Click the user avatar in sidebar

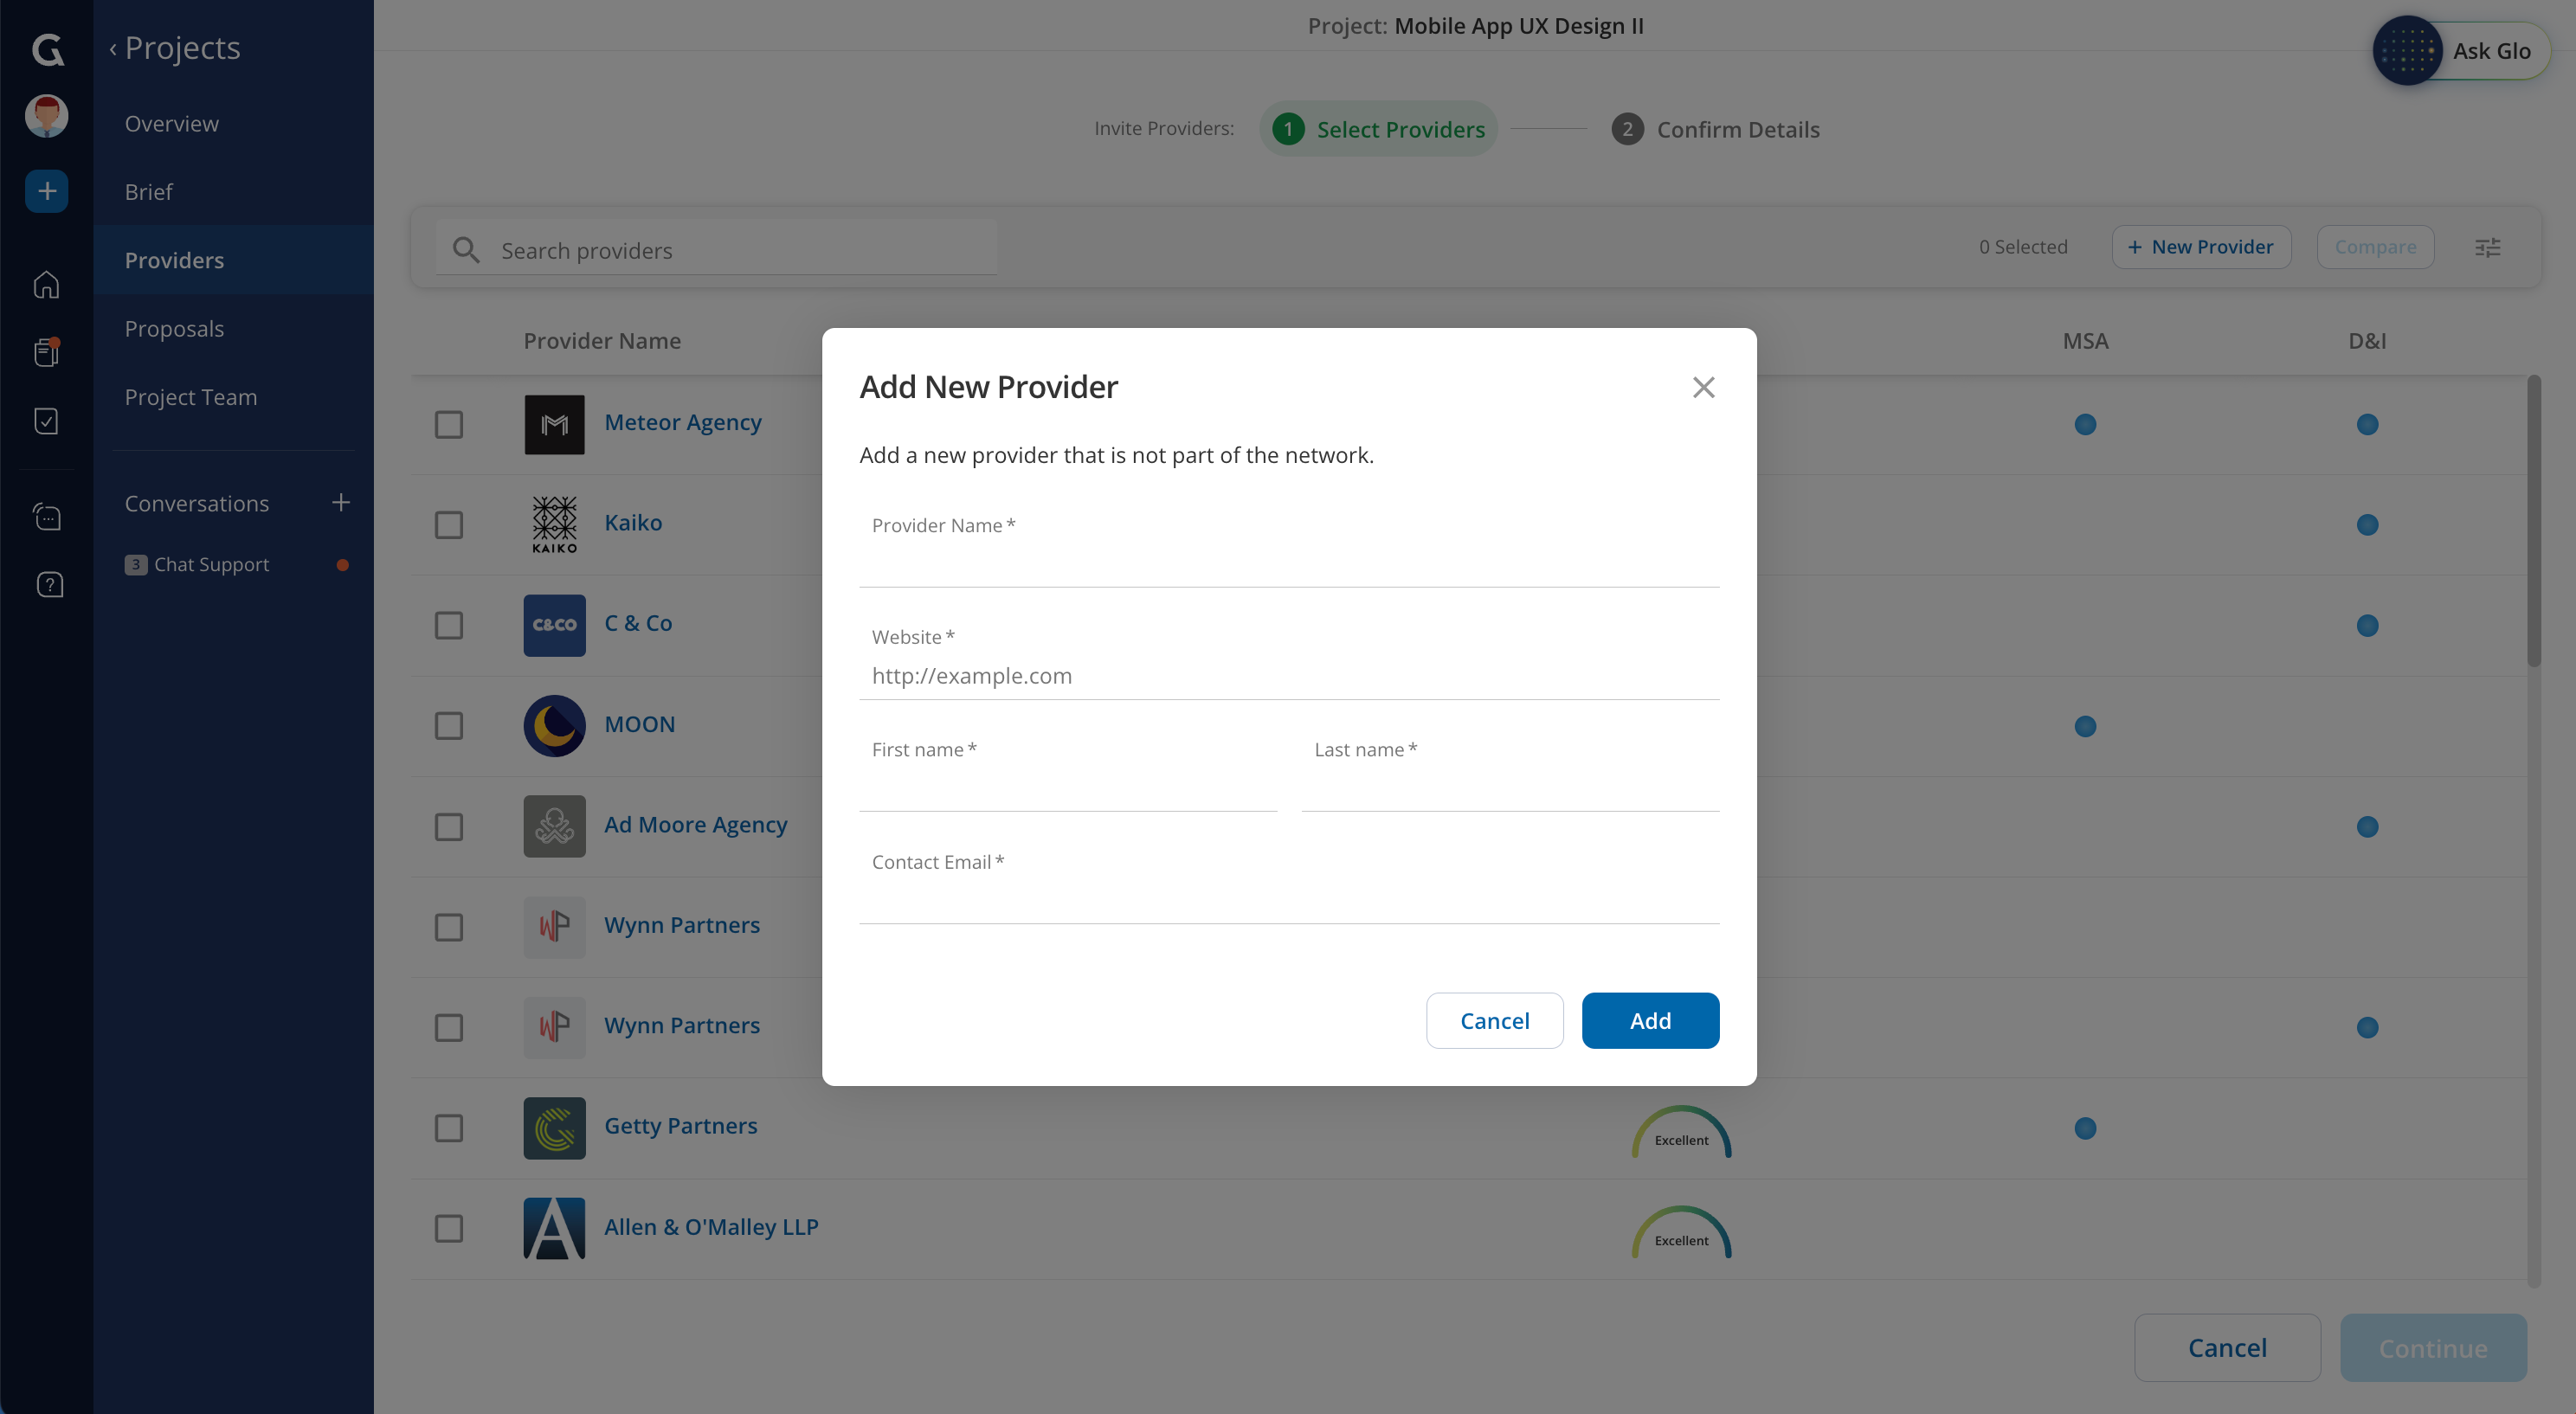(46, 116)
